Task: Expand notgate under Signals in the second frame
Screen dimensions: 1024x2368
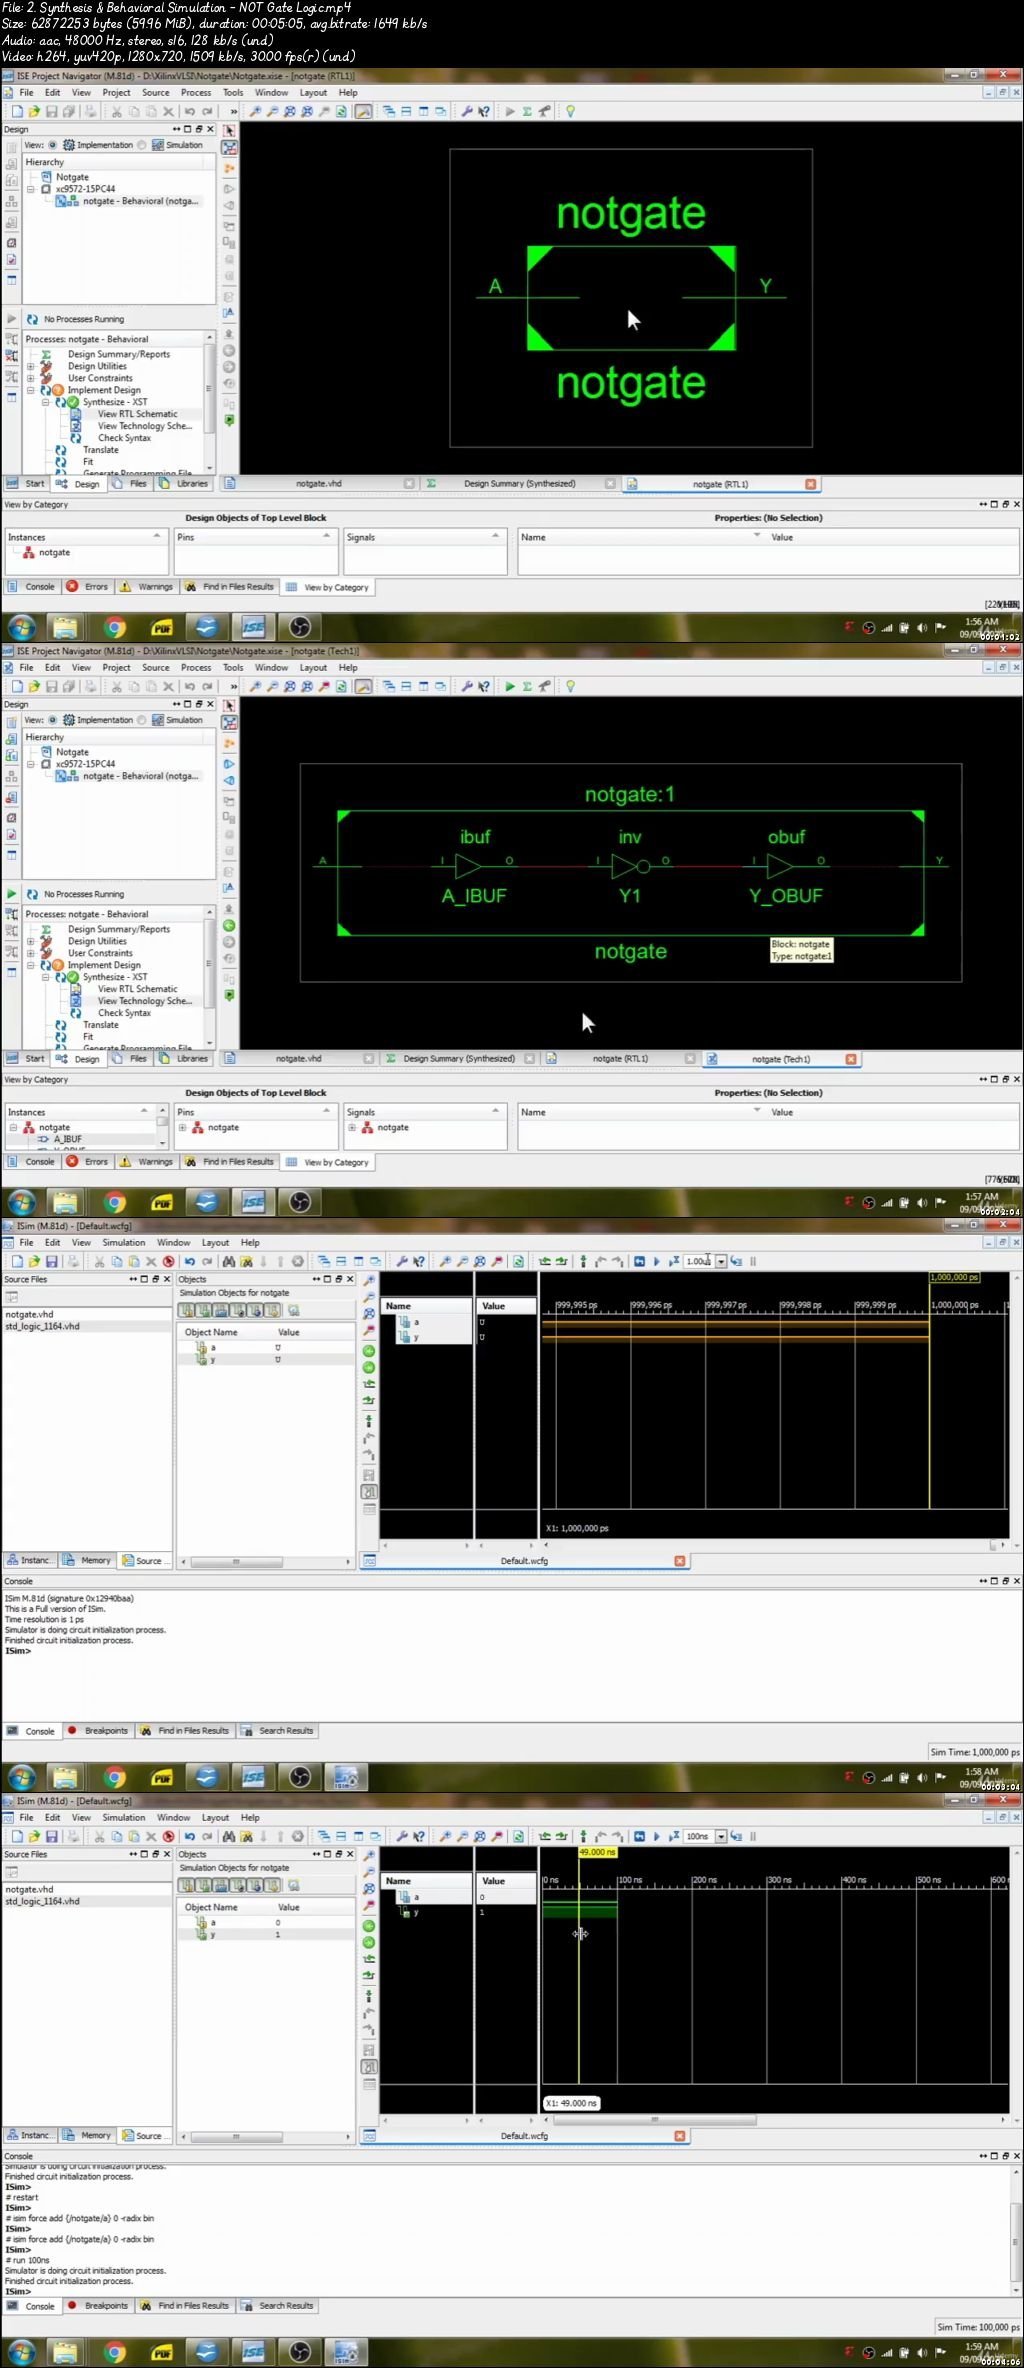Action: point(352,1127)
